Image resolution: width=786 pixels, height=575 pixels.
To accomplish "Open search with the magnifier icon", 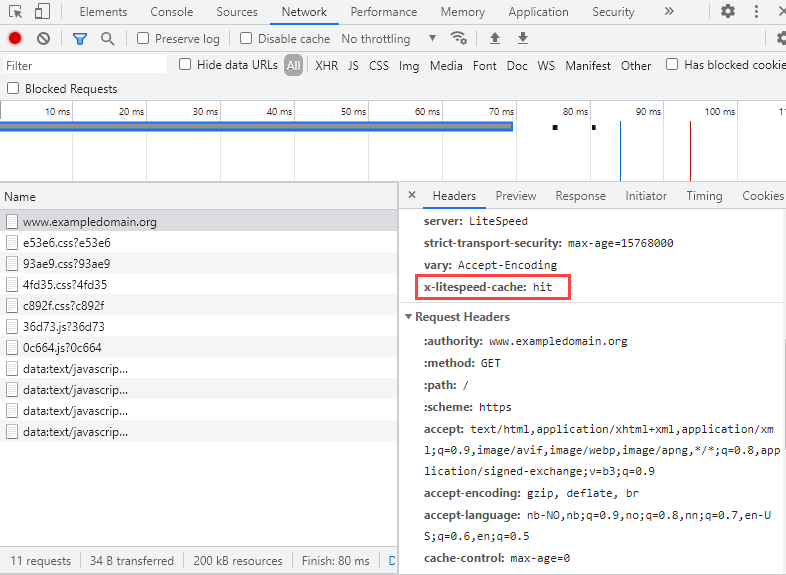I will (107, 39).
